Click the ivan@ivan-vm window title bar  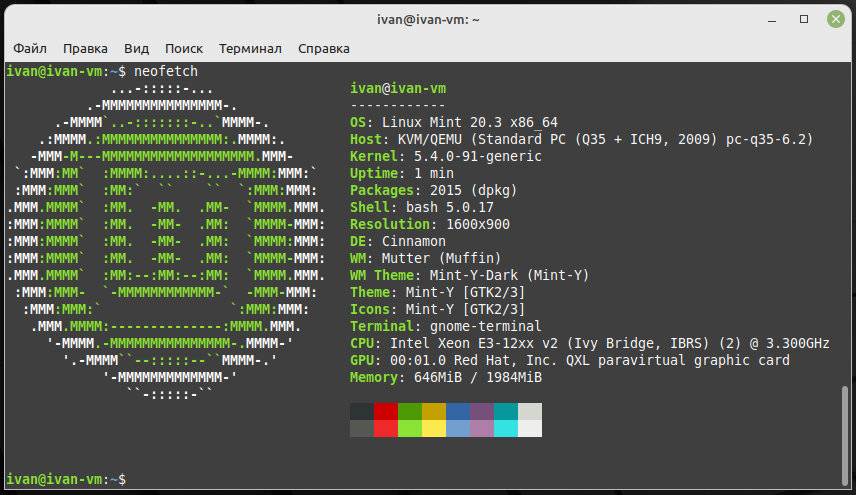428,19
